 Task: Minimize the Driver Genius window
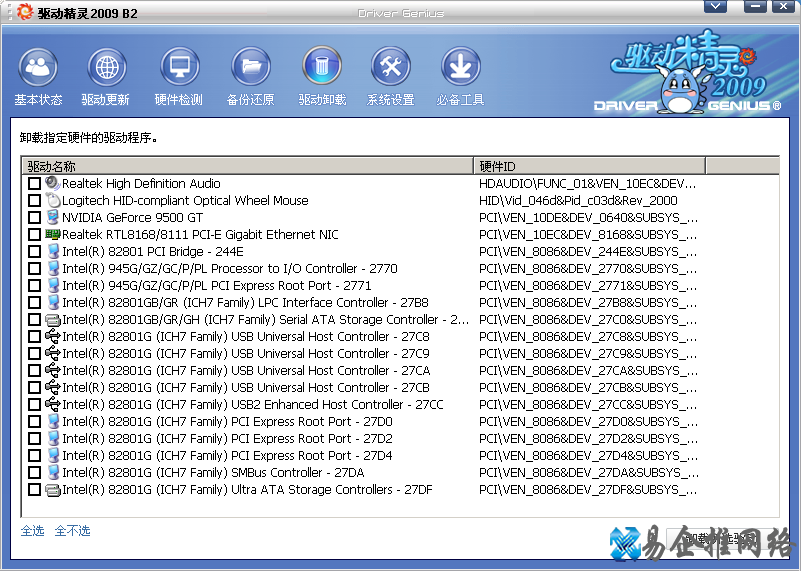tap(743, 7)
